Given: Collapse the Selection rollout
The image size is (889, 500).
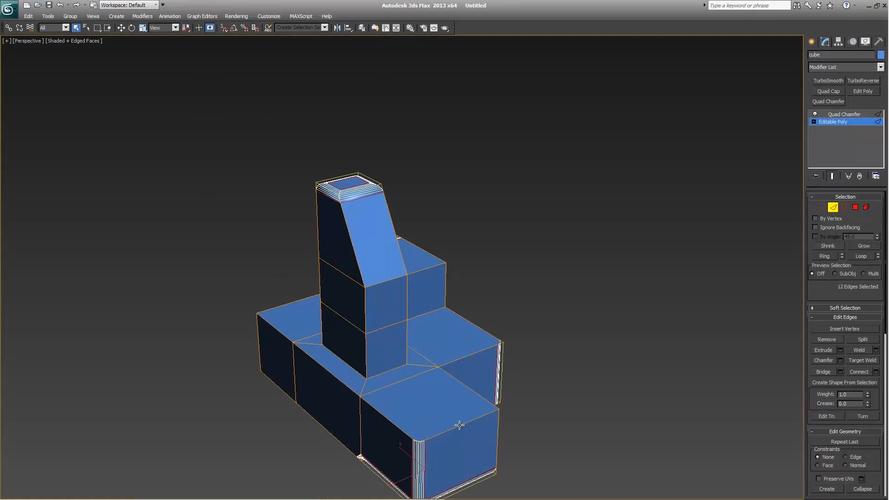Looking at the screenshot, I should (845, 197).
